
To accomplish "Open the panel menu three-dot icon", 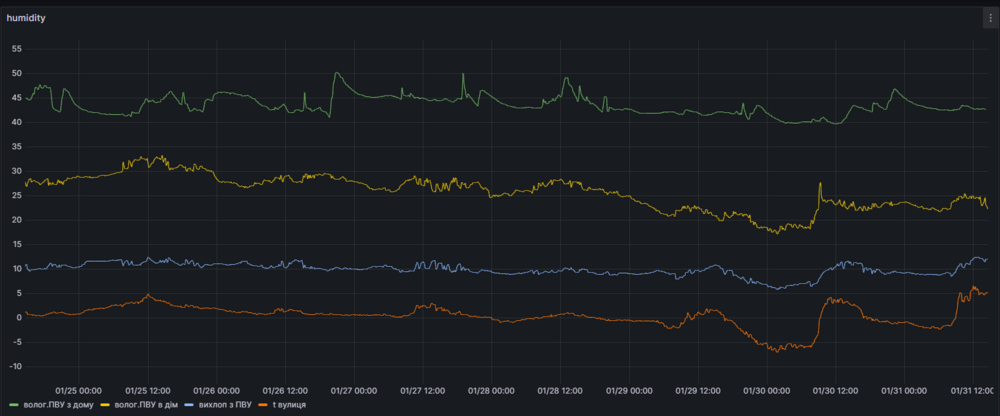I will click(x=990, y=19).
